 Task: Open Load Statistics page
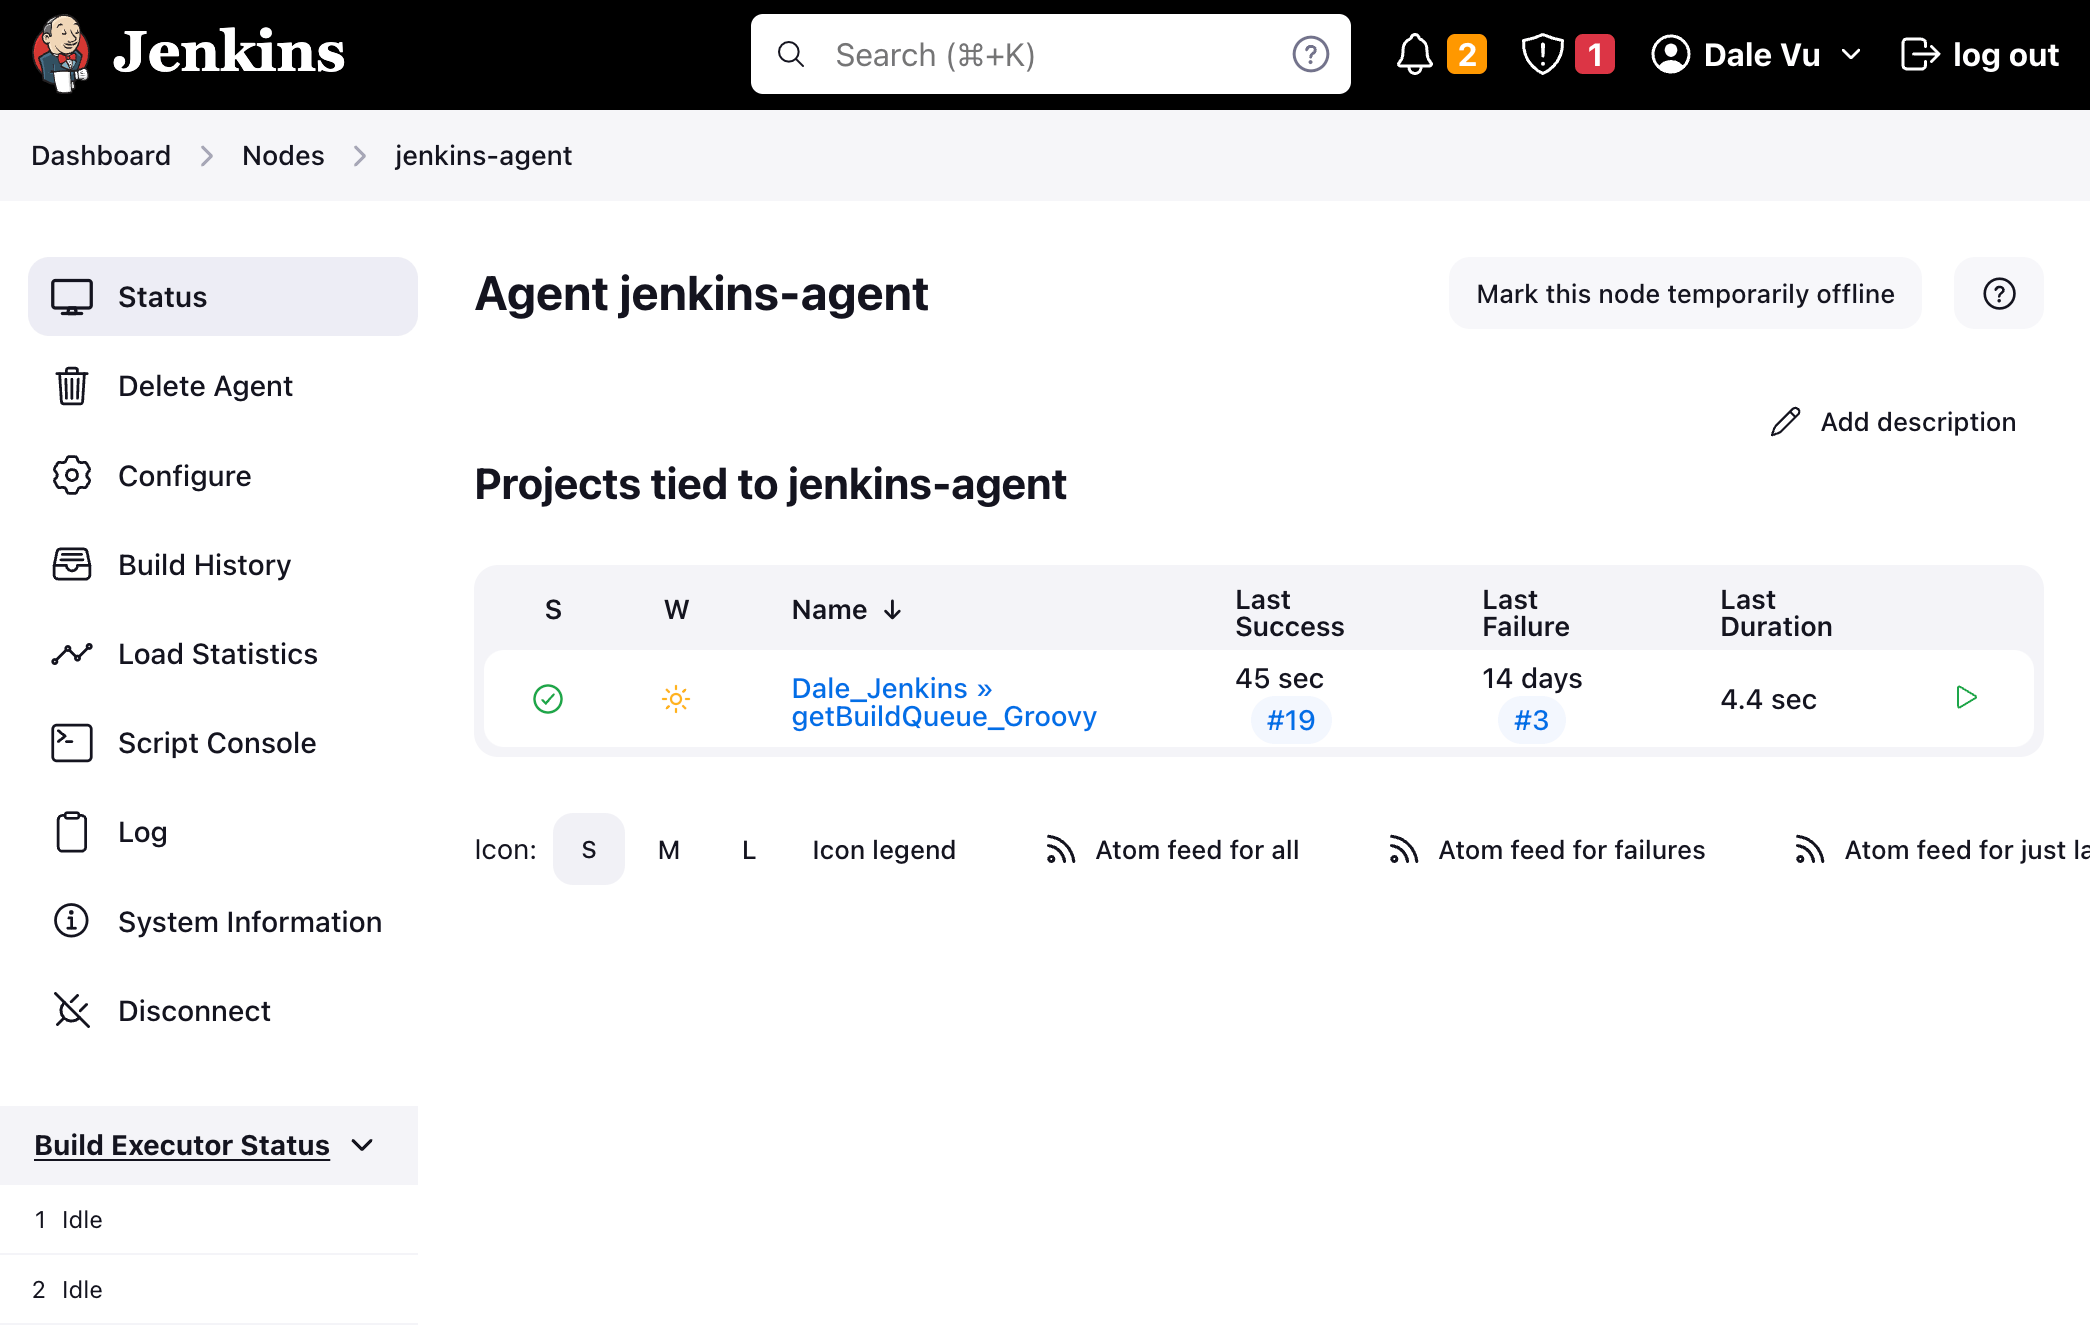pos(217,654)
